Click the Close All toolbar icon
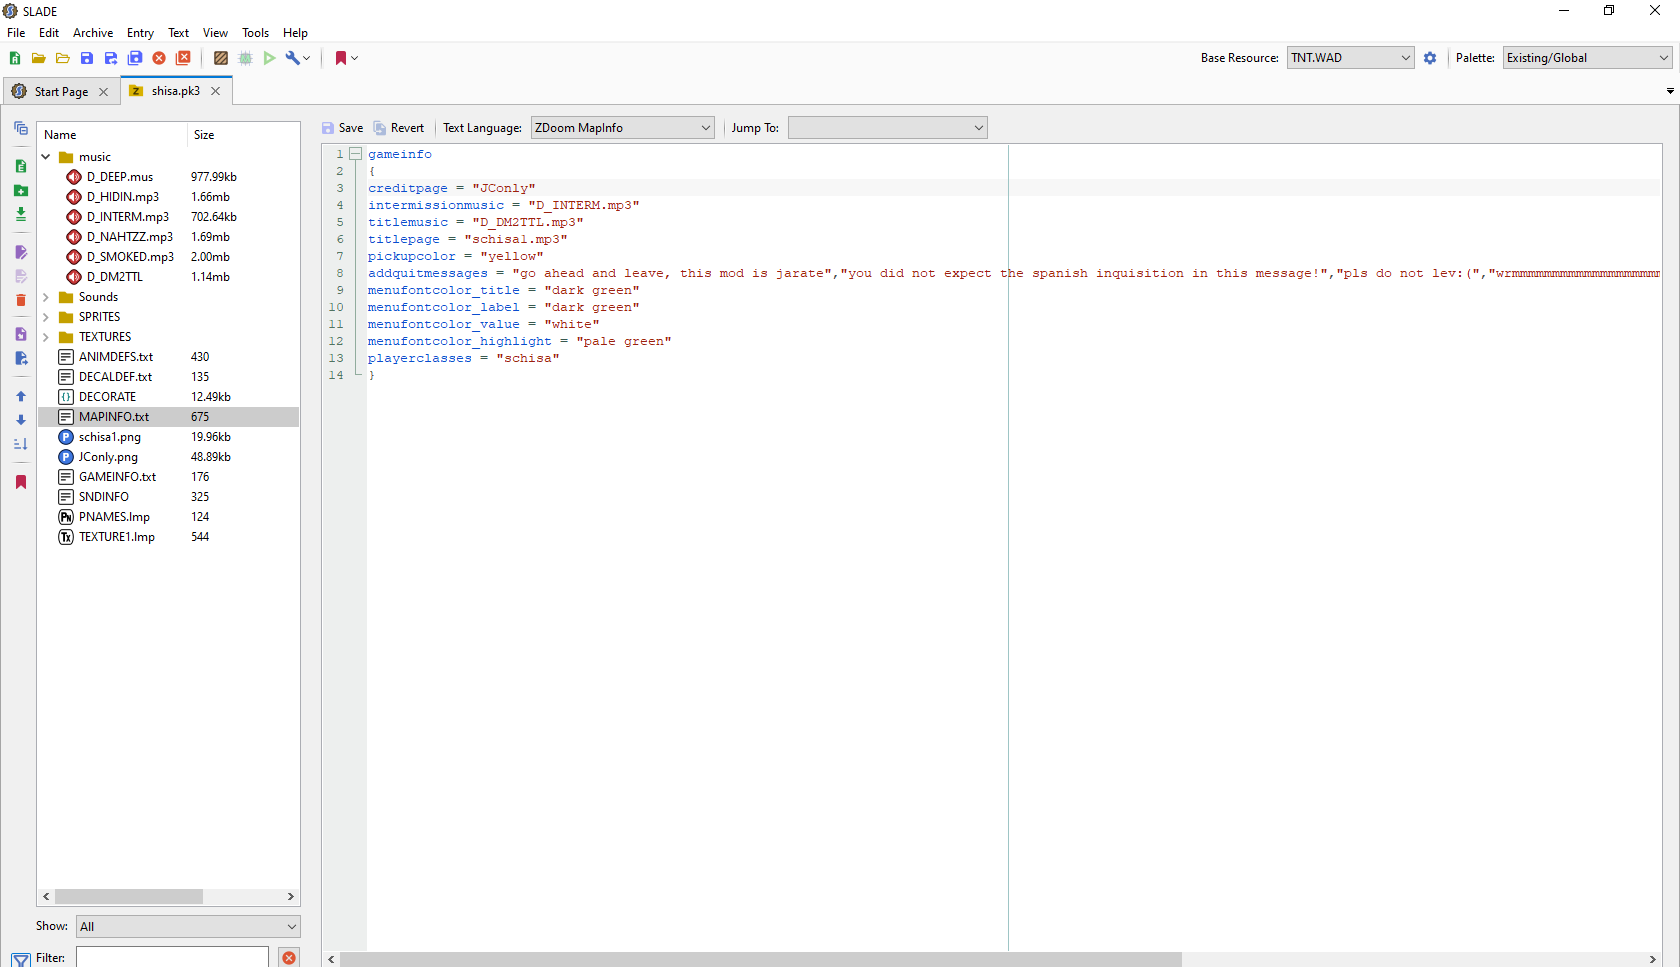This screenshot has height=967, width=1680. [183, 58]
